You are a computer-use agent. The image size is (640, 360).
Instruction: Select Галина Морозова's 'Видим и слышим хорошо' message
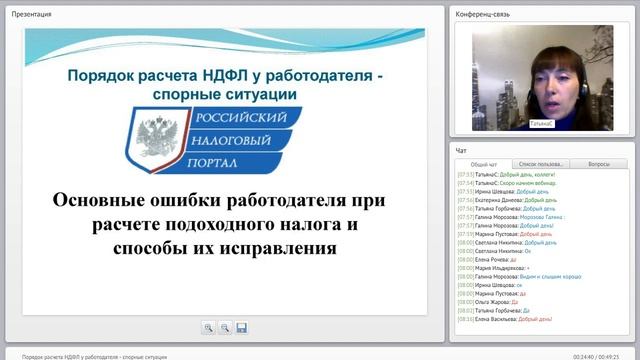519,277
